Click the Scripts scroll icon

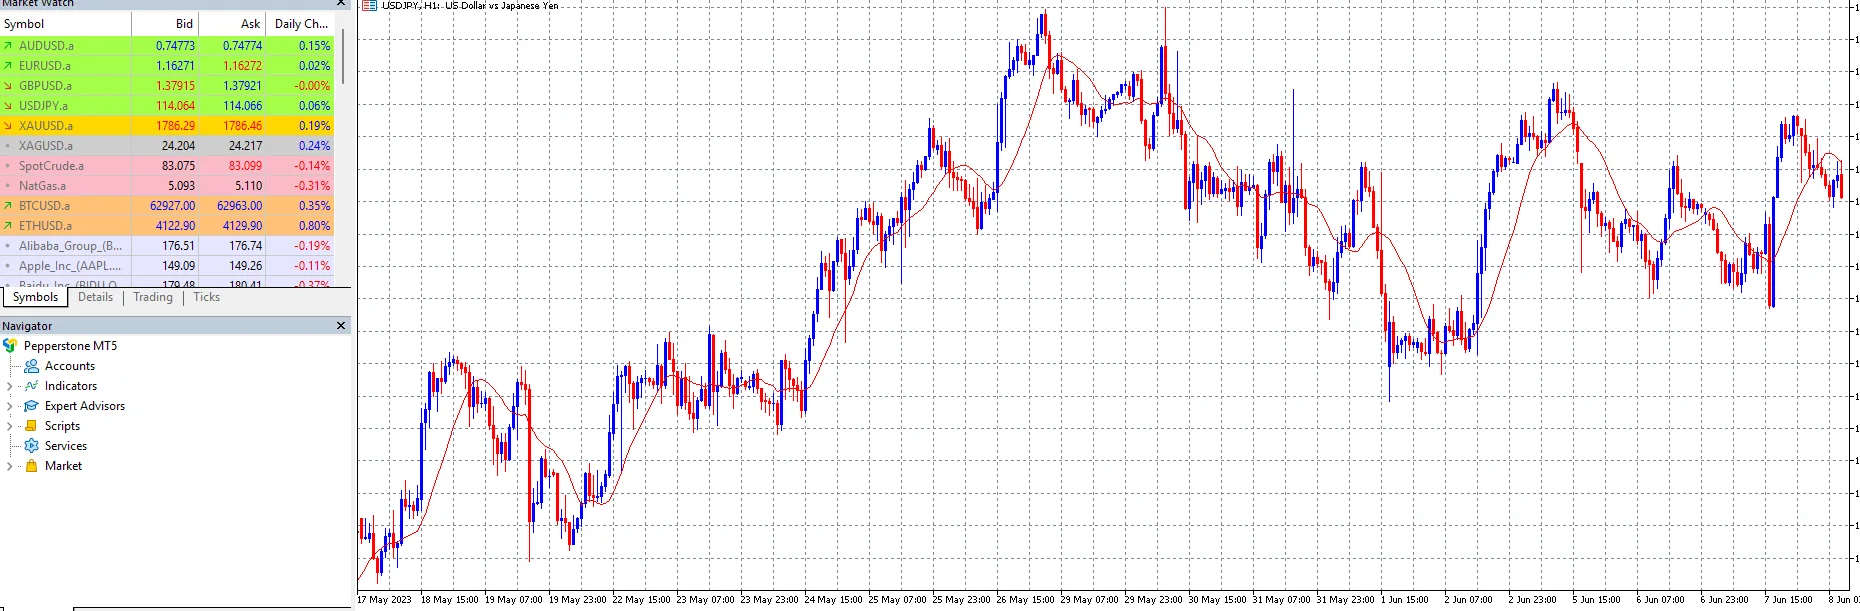[x=31, y=426]
